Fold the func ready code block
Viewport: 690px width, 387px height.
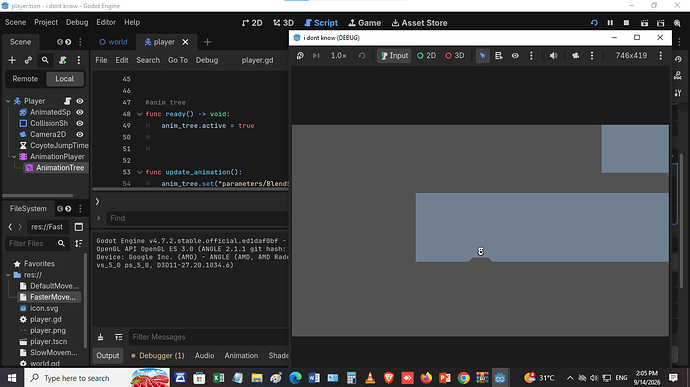coord(139,114)
